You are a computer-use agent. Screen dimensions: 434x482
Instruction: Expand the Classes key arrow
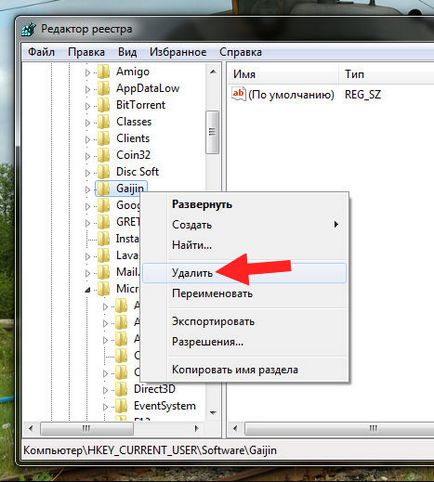pos(88,122)
